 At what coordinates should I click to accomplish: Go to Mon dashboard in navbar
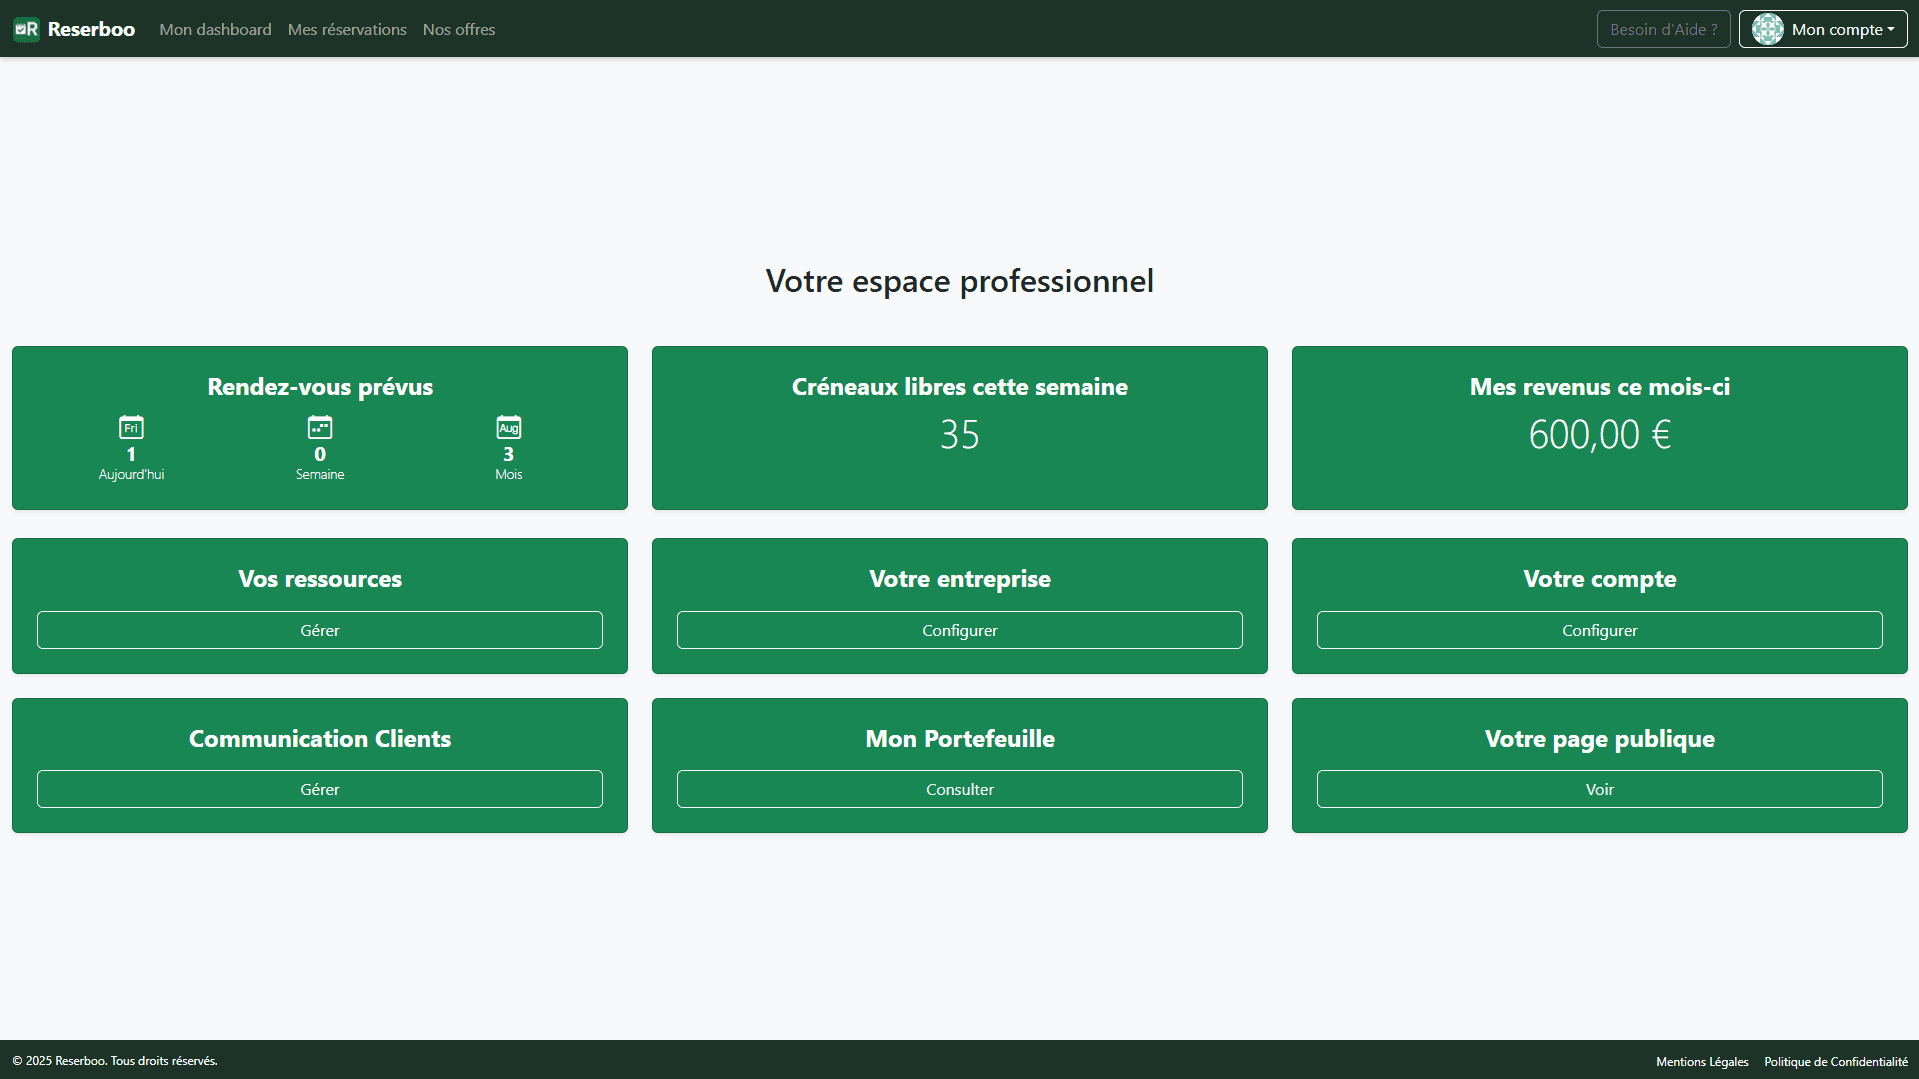click(215, 29)
